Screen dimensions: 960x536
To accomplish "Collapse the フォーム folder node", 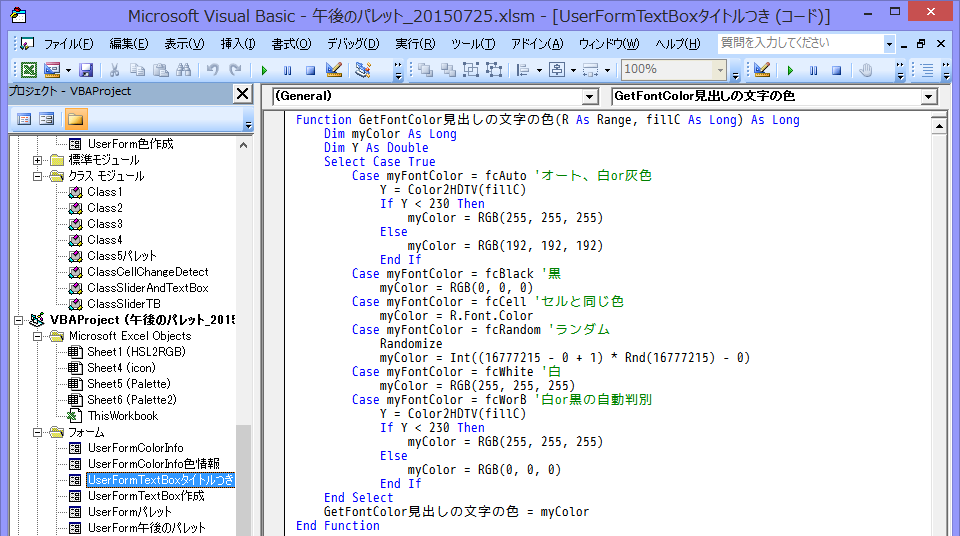I will pos(37,432).
